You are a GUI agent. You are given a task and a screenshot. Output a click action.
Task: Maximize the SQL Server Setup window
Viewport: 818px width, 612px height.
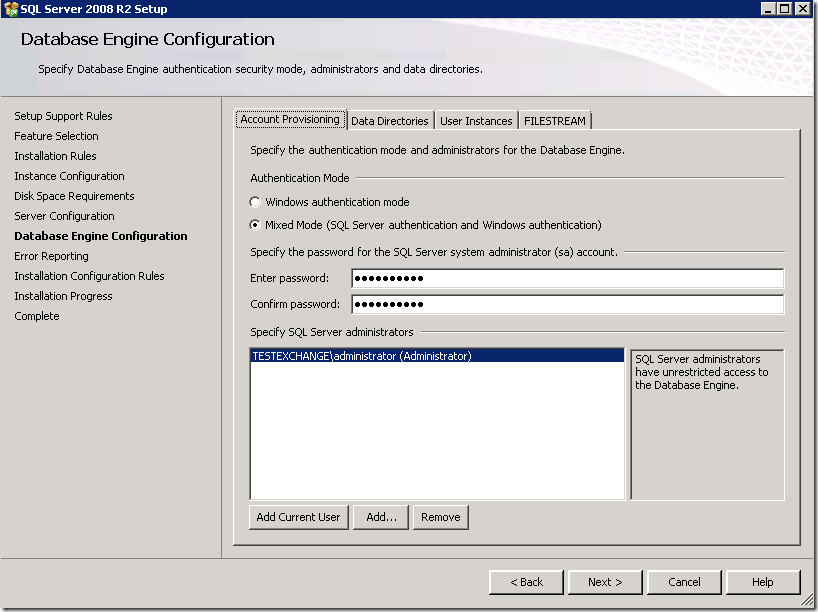[x=784, y=9]
